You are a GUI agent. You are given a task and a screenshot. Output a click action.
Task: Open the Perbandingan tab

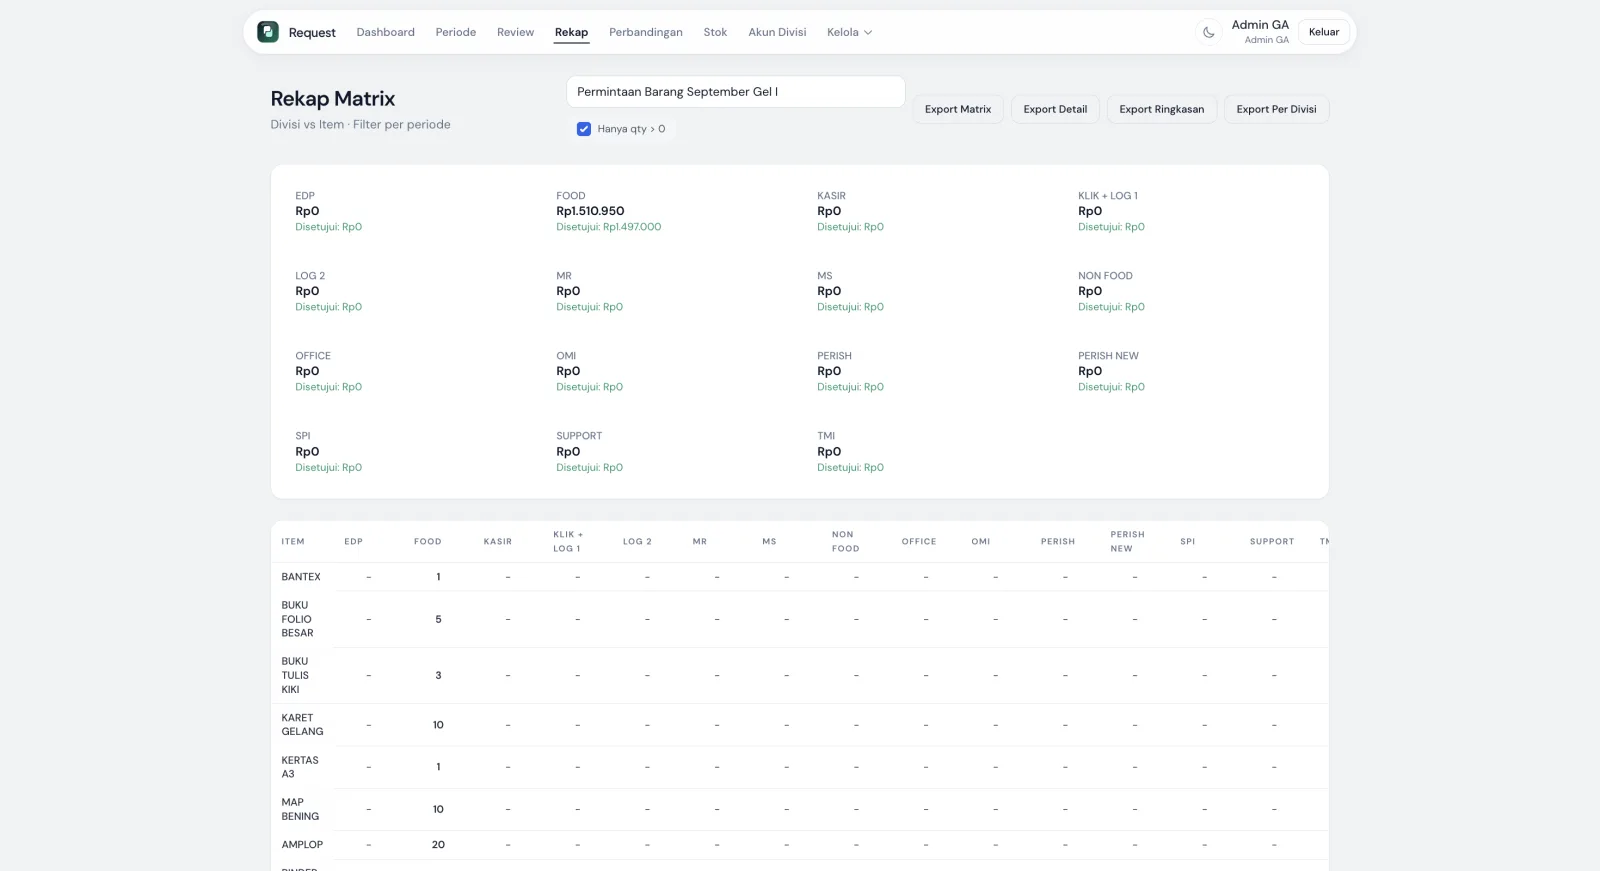646,32
